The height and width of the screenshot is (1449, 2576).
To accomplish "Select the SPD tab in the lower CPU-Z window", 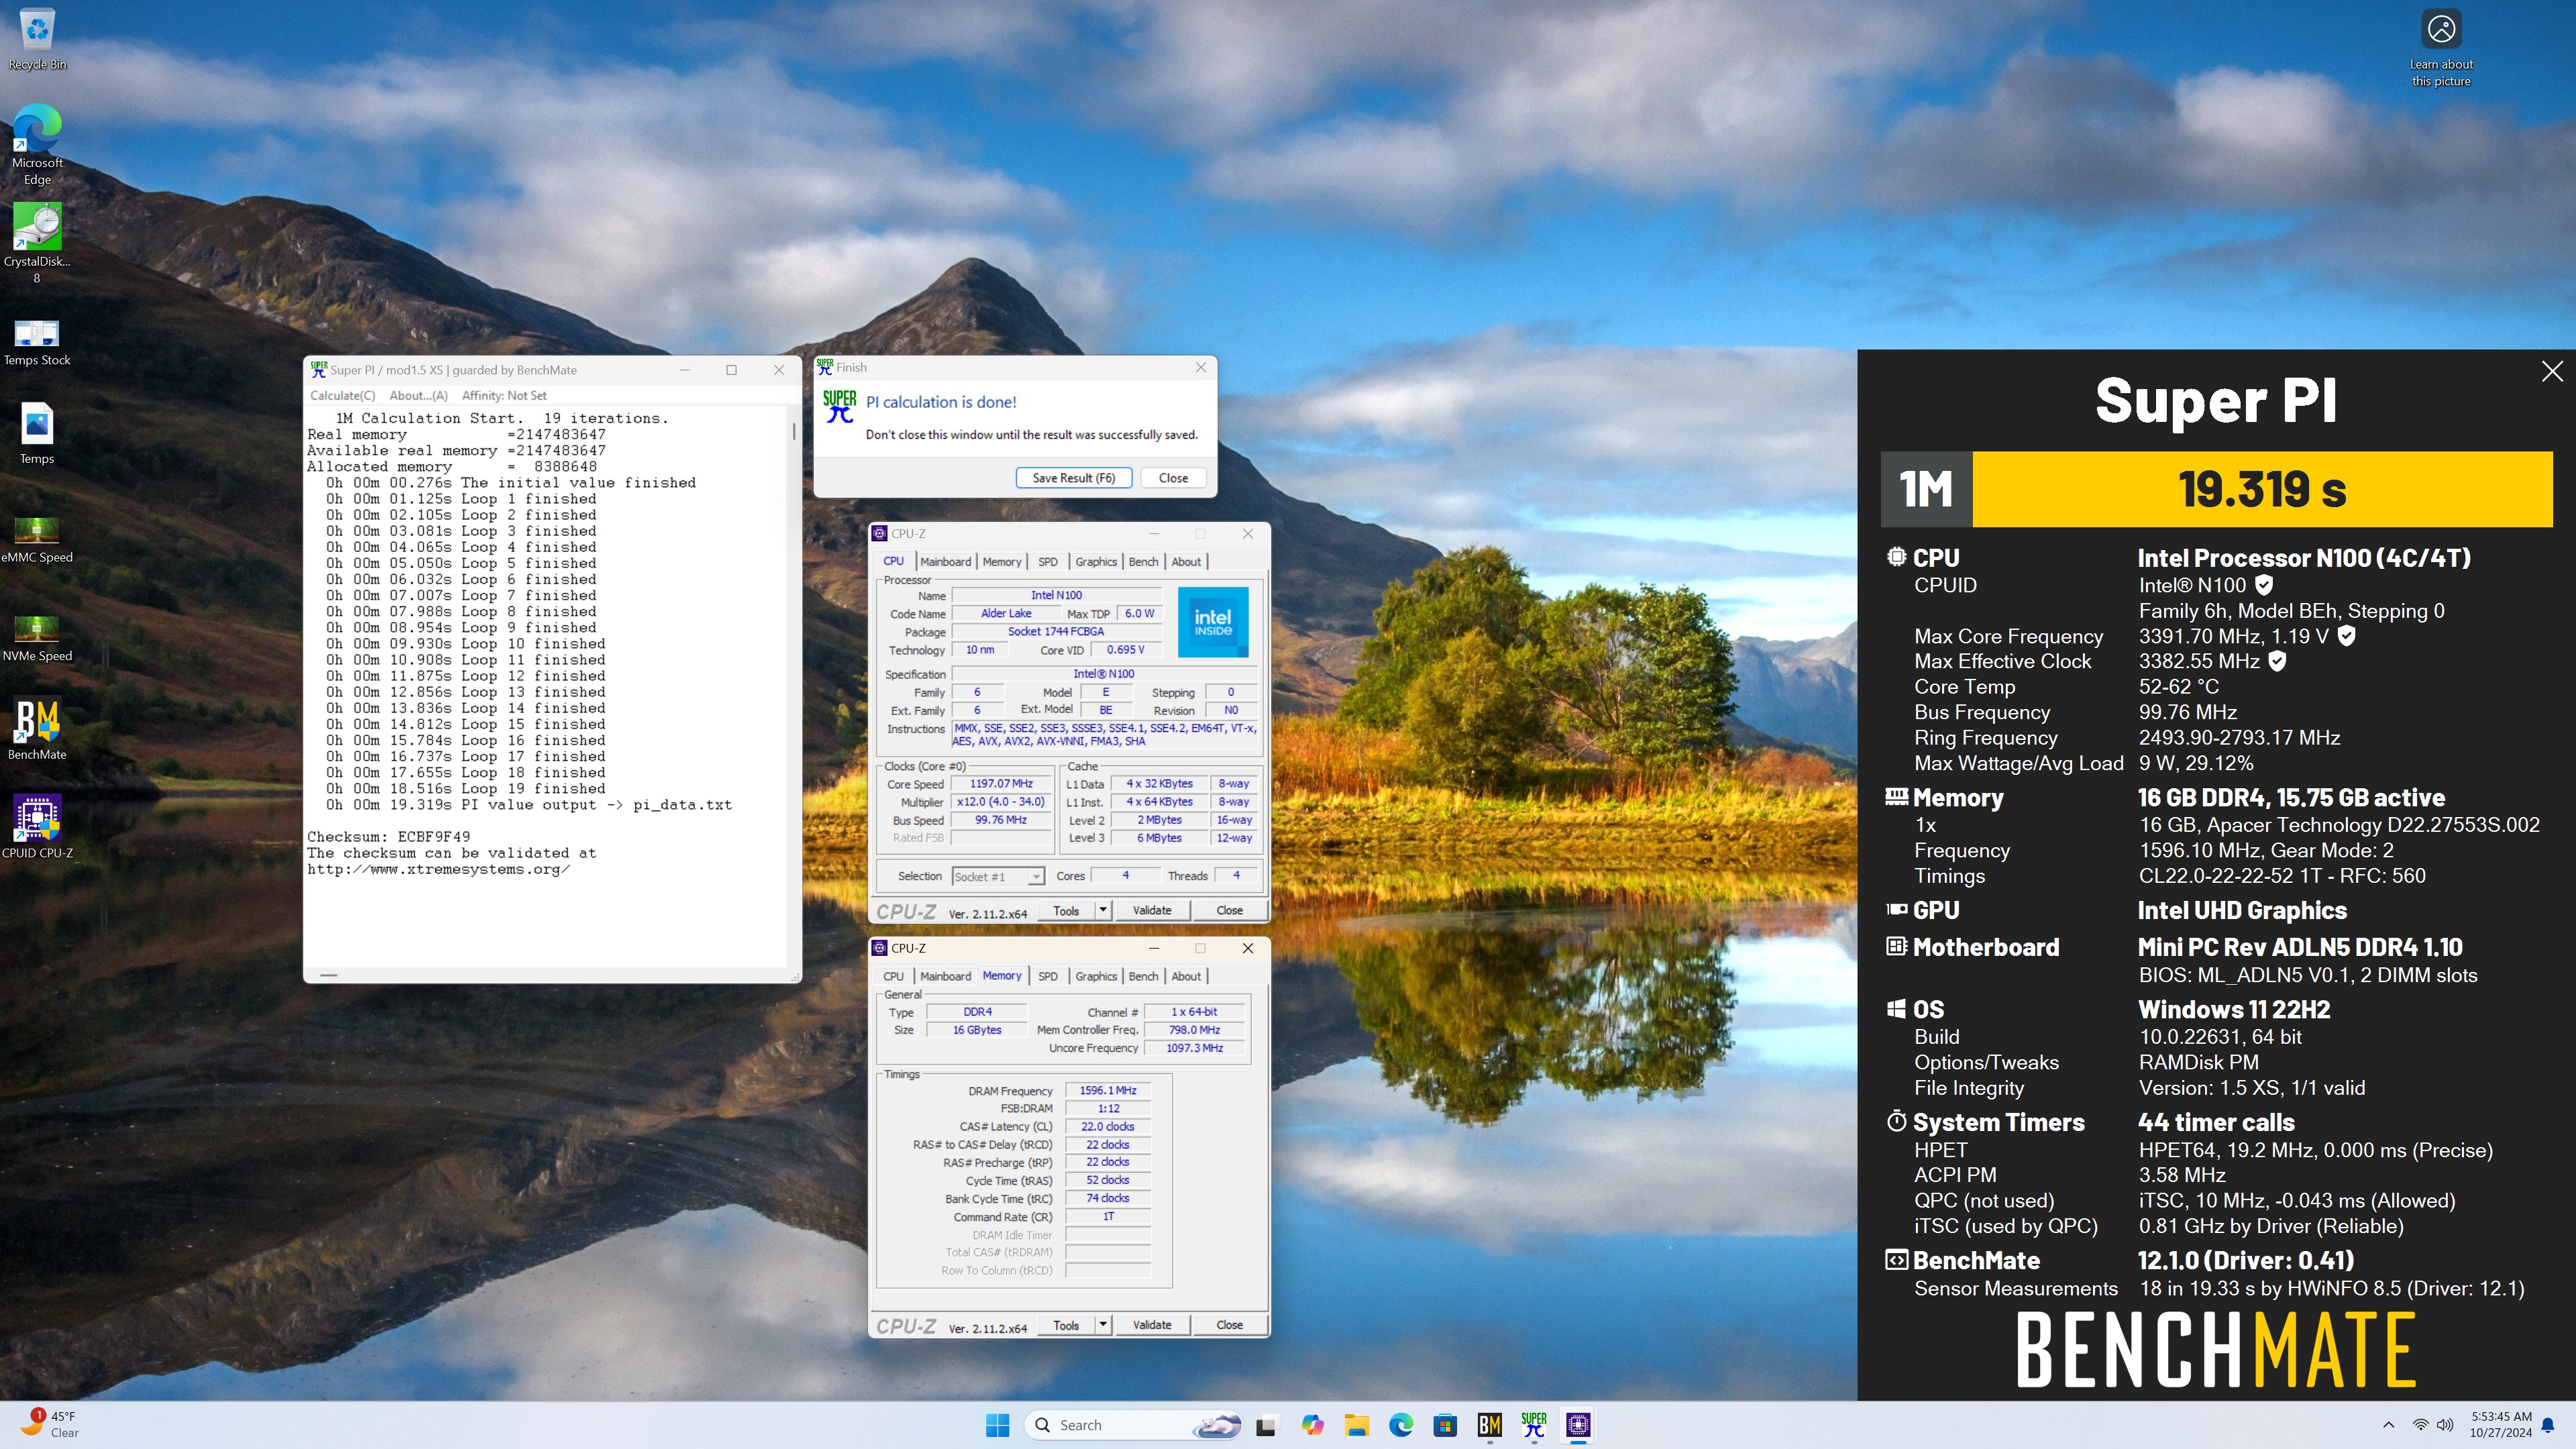I will pos(1047,977).
